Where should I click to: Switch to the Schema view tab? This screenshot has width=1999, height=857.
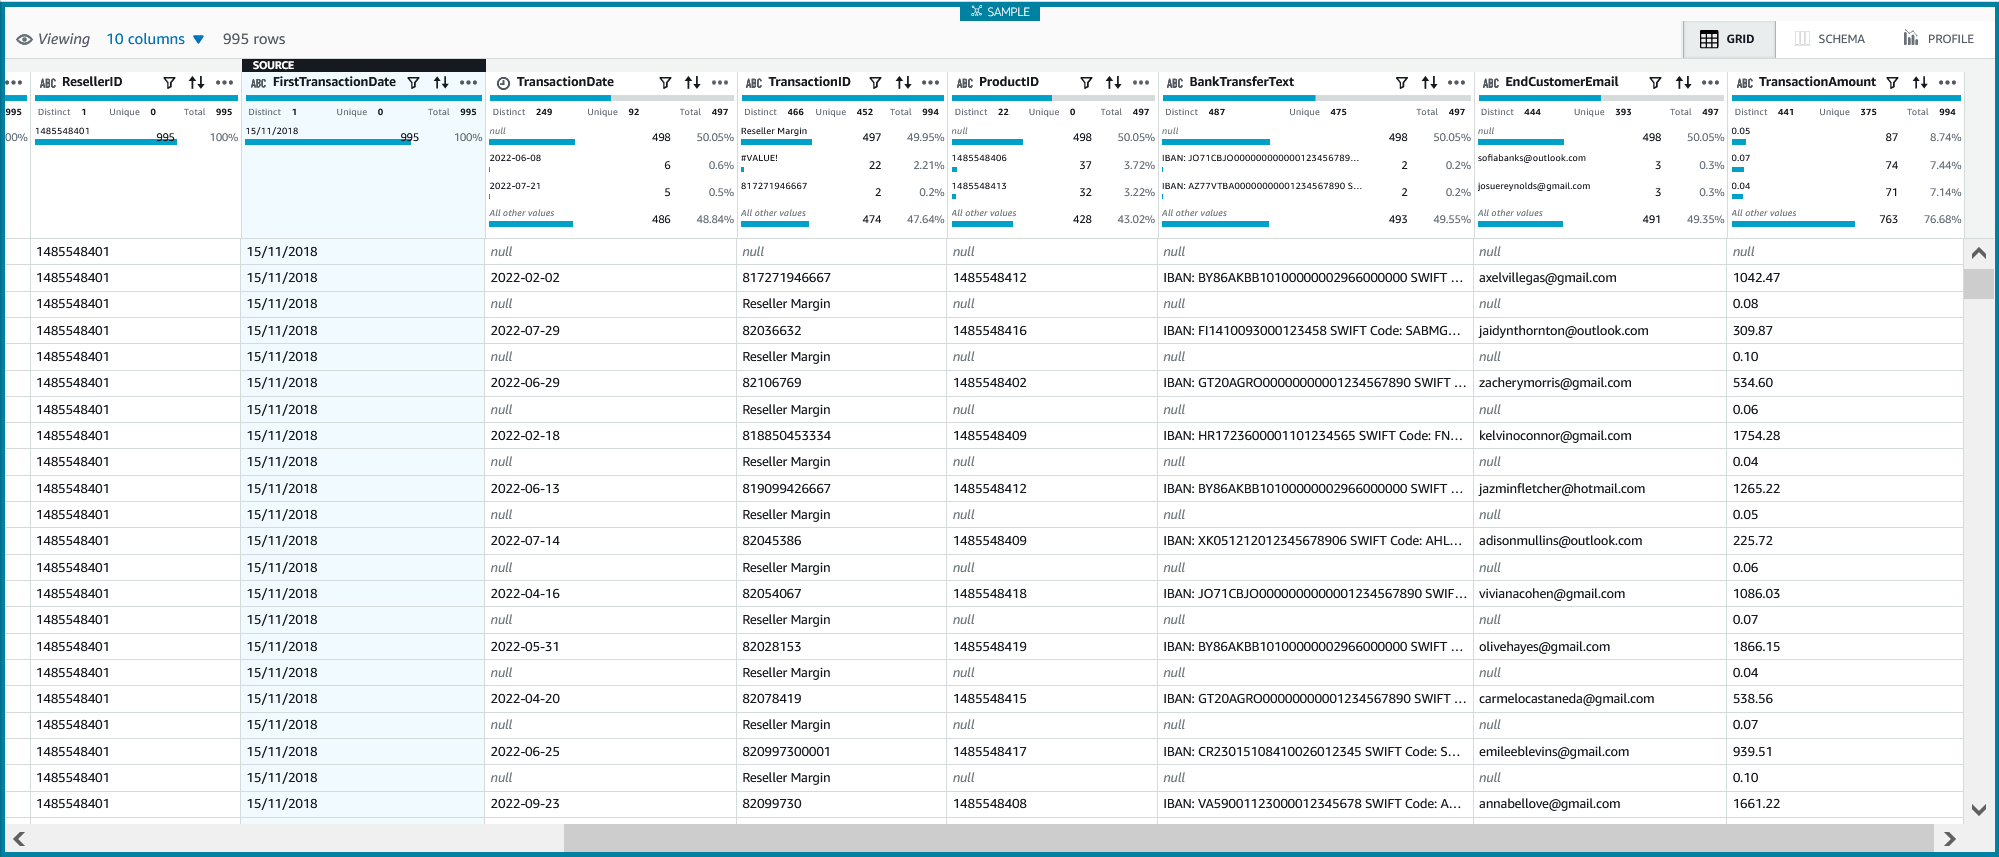click(x=1830, y=39)
